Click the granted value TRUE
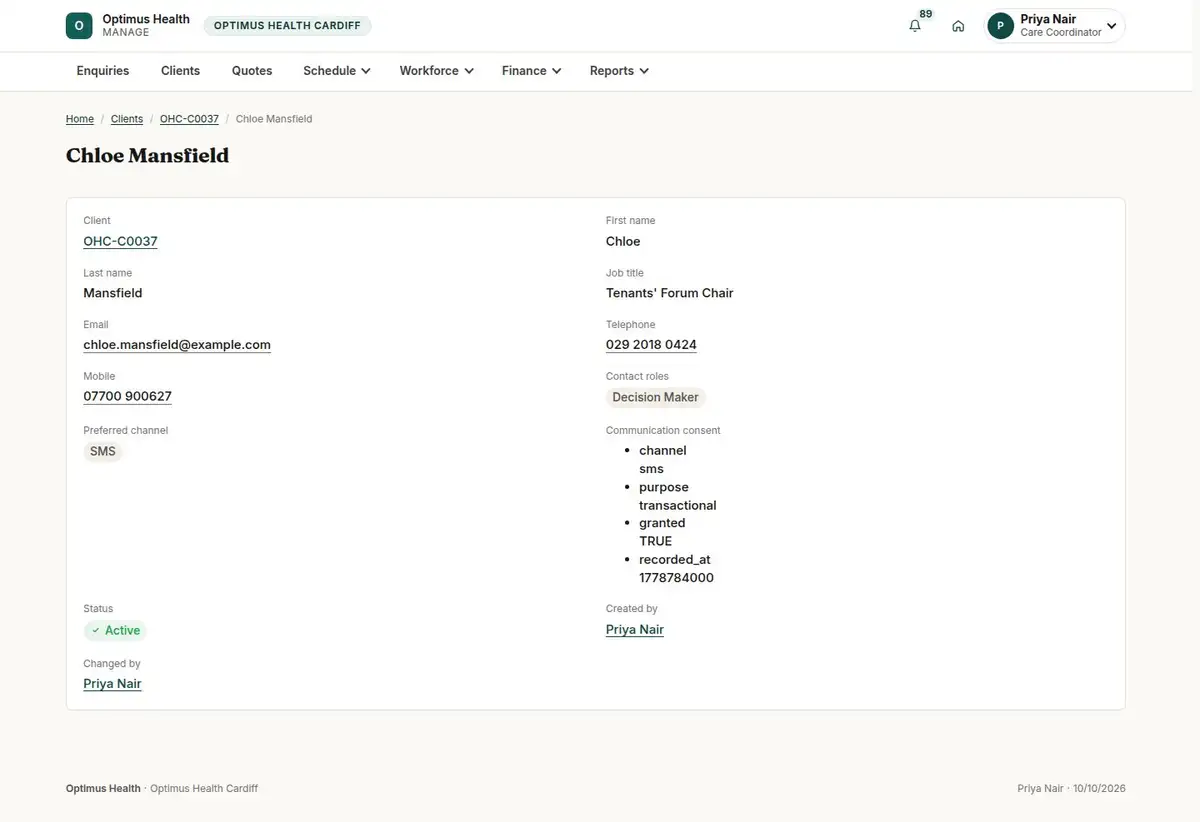Screen dimensions: 1200x822 (656, 541)
